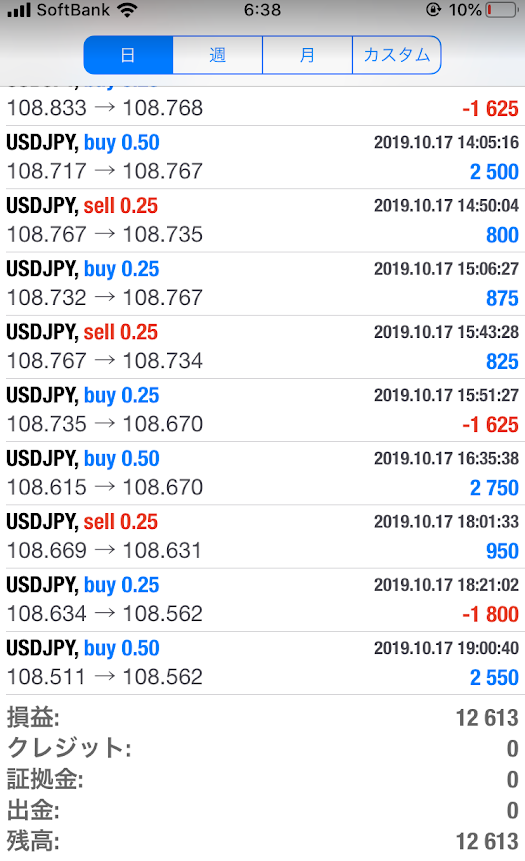The height and width of the screenshot is (861, 525).
Task: Open the sell trade at 18:01:33
Action: 262,536
